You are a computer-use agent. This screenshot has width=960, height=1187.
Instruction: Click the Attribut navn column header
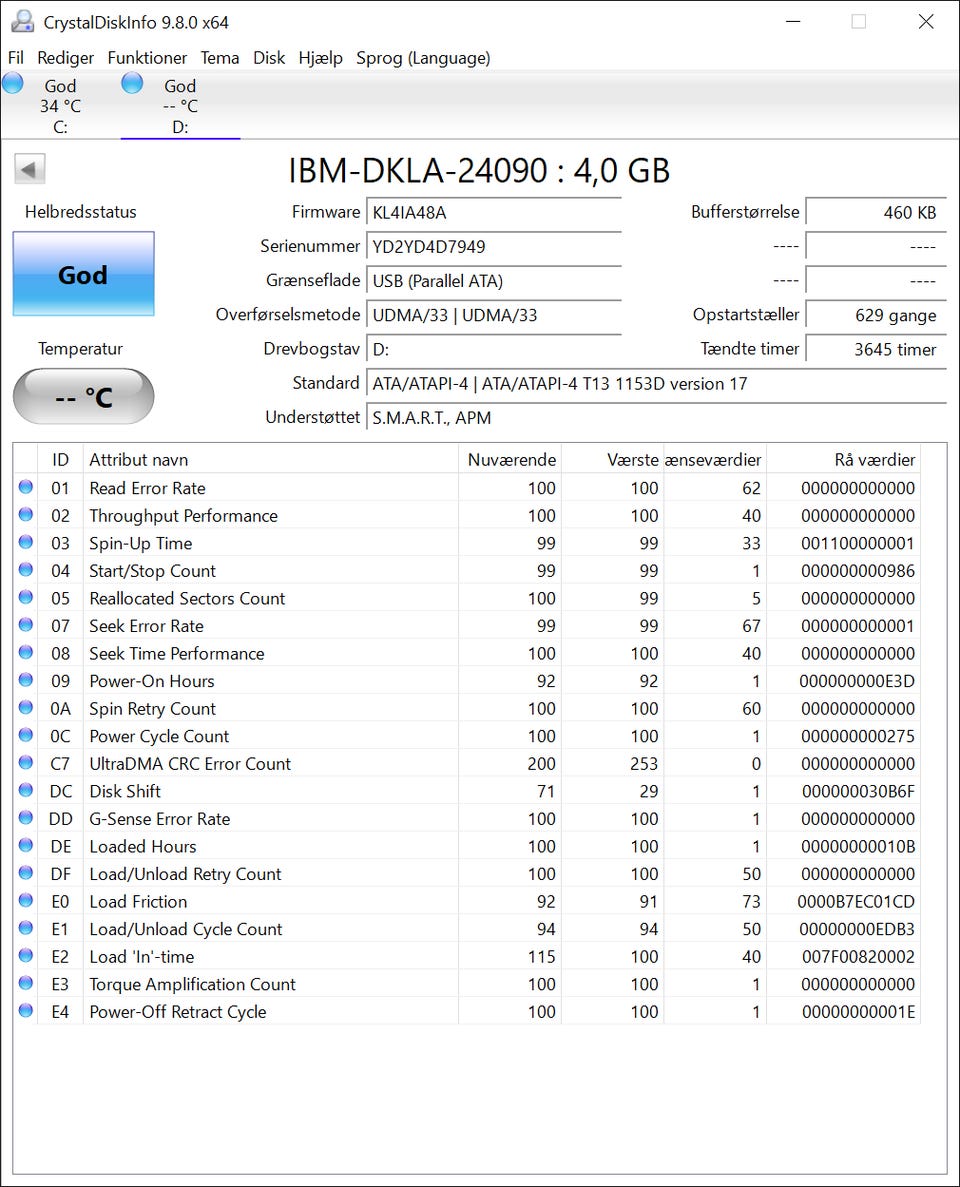[x=139, y=460]
